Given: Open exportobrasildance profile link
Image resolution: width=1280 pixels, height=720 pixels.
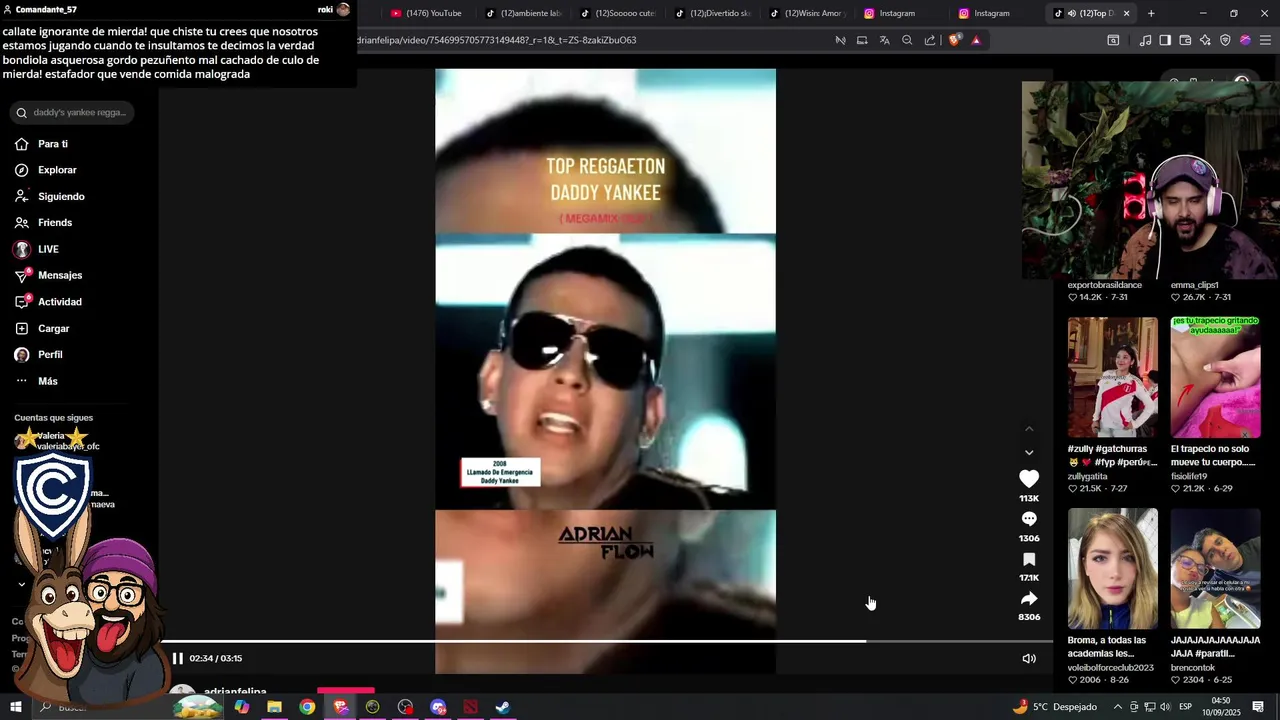Looking at the screenshot, I should click(1104, 285).
